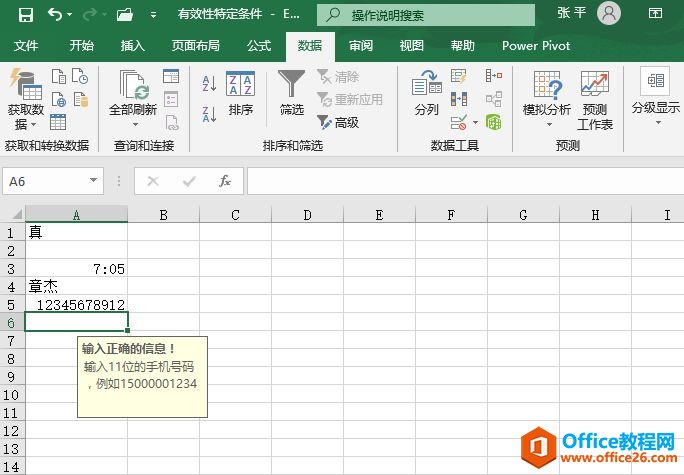Switch to the 页面布局 tab
684x475 pixels.
[x=195, y=46]
